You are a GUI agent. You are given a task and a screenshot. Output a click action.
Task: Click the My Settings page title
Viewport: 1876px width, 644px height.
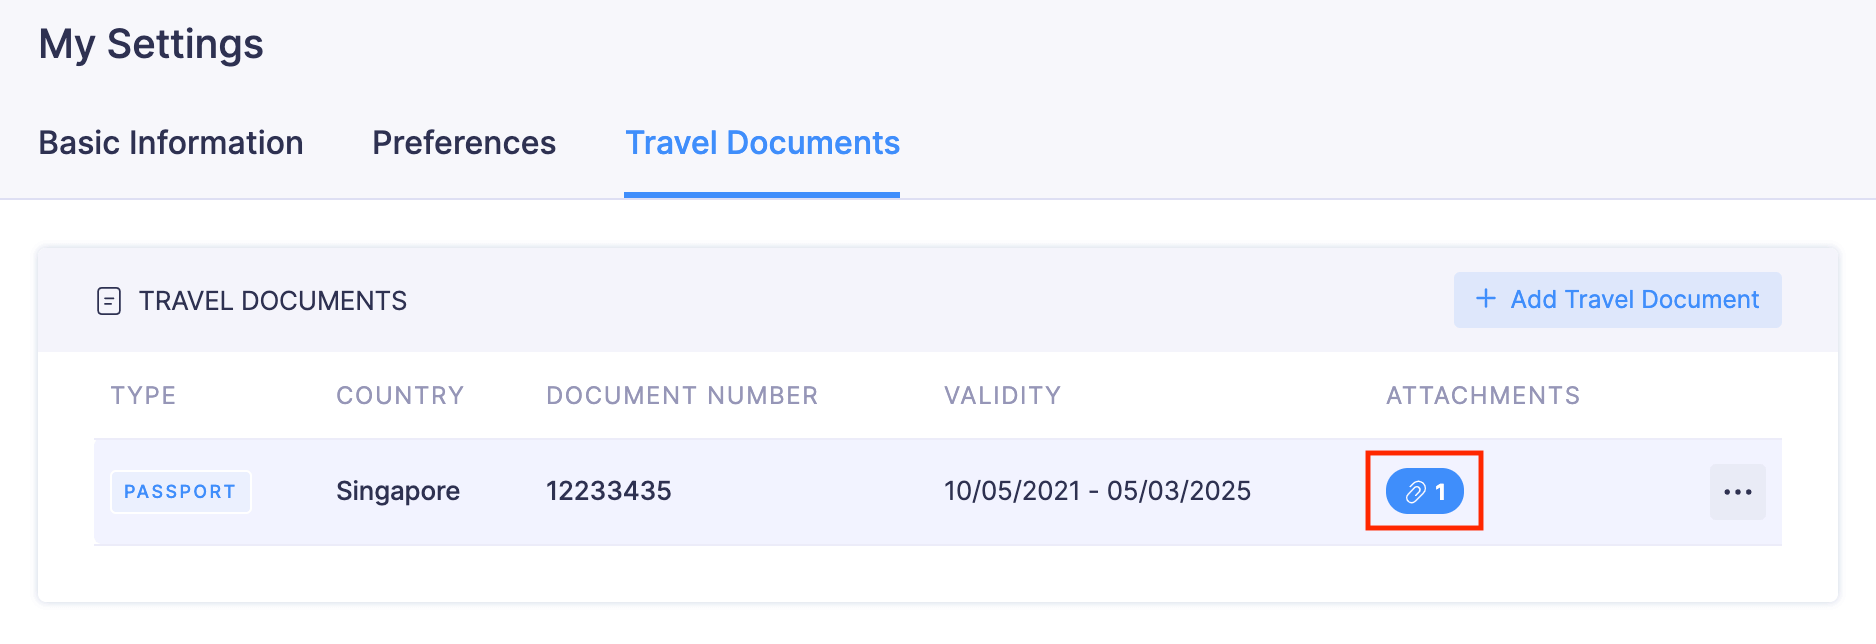click(151, 45)
